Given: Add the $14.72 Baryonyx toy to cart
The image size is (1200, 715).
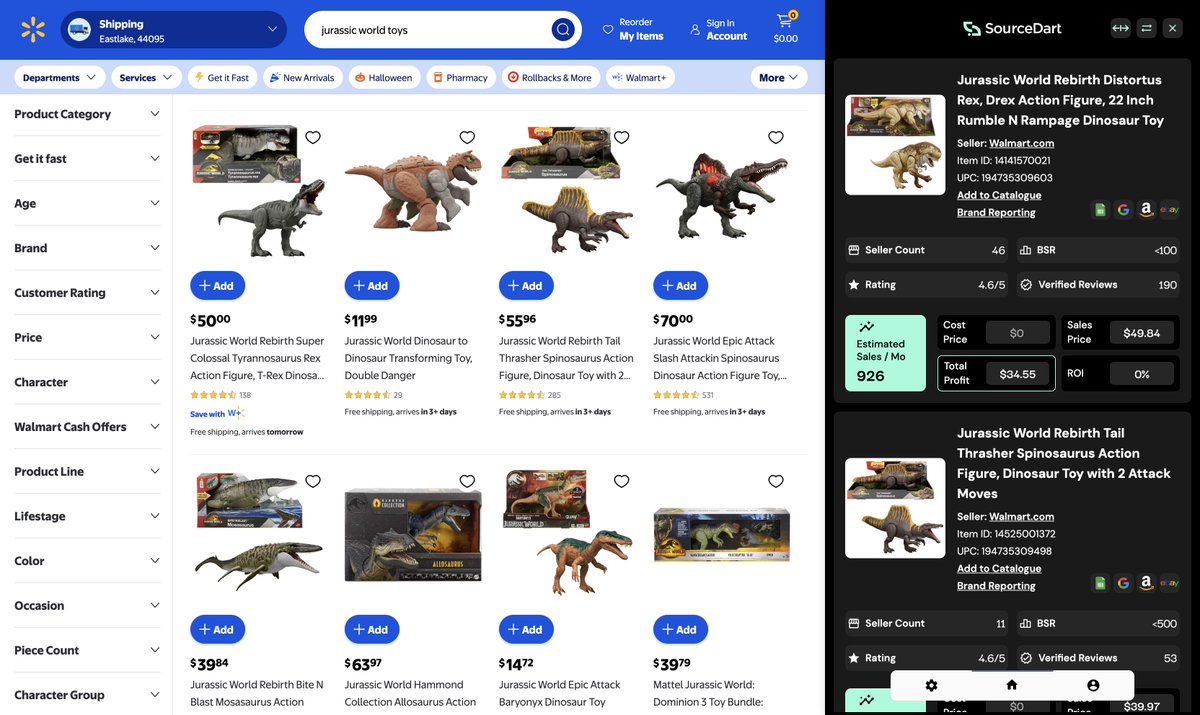Looking at the screenshot, I should click(x=526, y=629).
